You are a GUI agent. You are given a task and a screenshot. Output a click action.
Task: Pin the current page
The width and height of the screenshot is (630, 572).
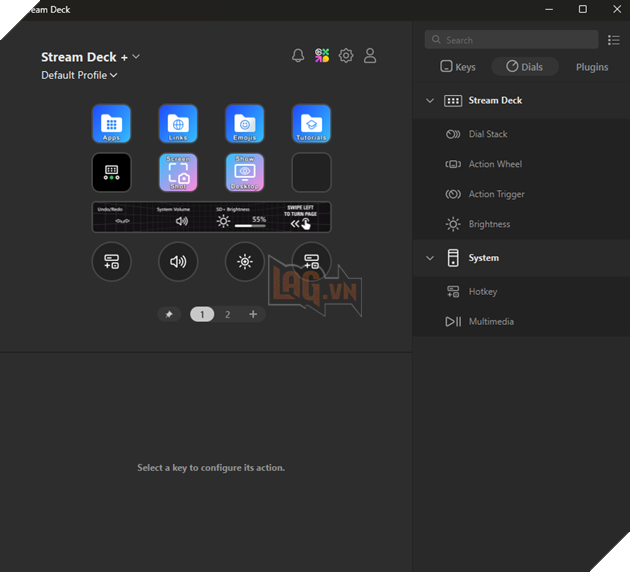point(169,314)
